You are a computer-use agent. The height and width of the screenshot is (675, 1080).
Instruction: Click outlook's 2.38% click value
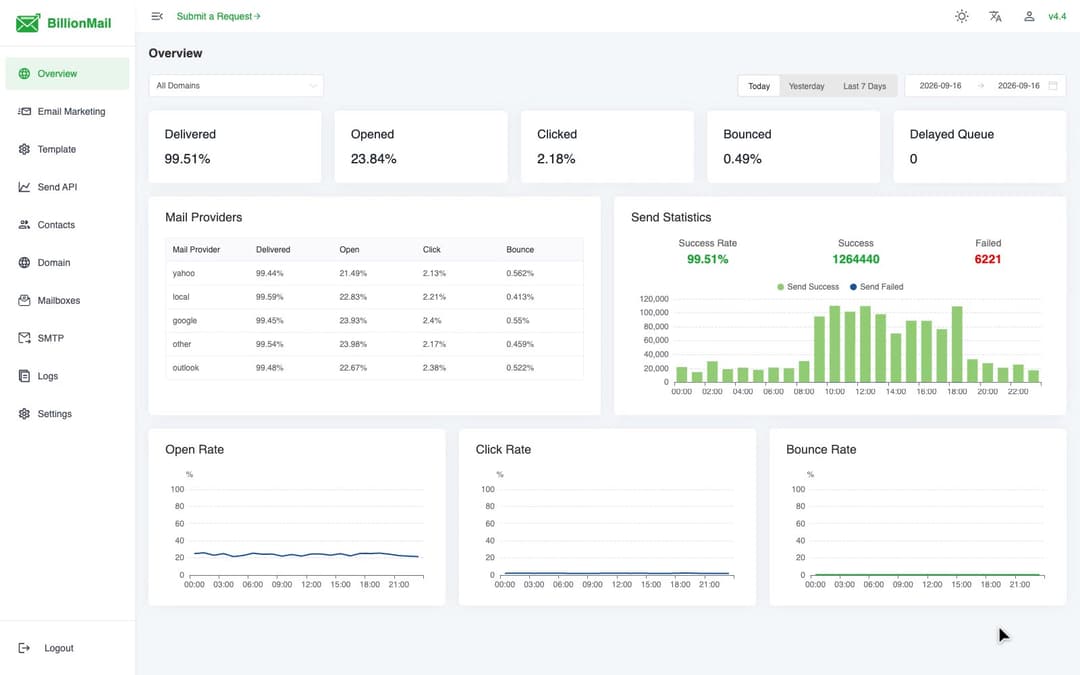434,368
